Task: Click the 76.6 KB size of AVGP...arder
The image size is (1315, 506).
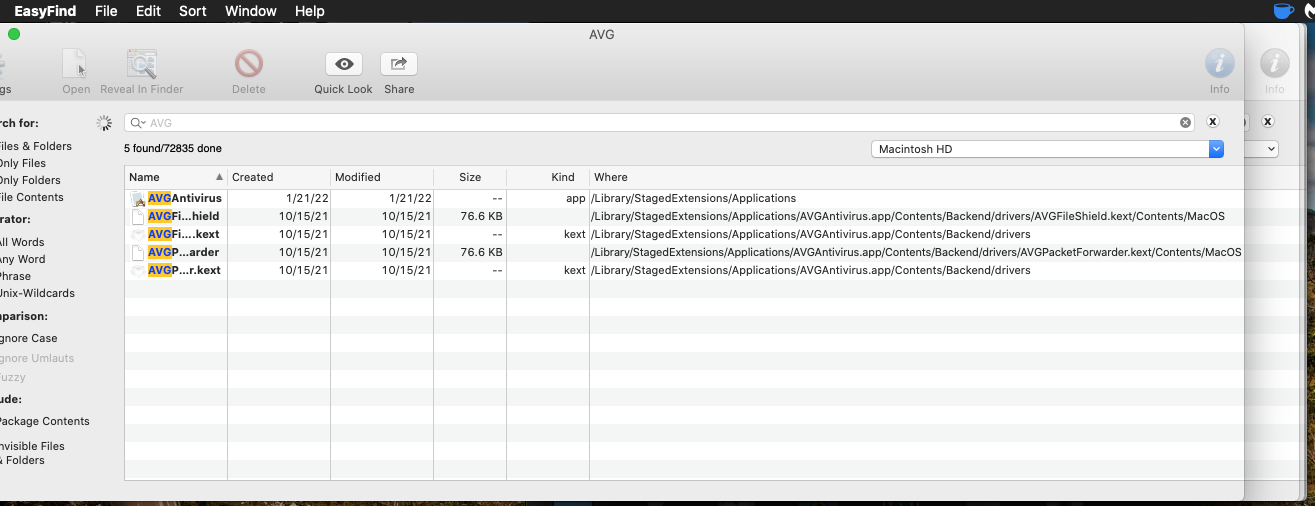Action: (x=481, y=252)
